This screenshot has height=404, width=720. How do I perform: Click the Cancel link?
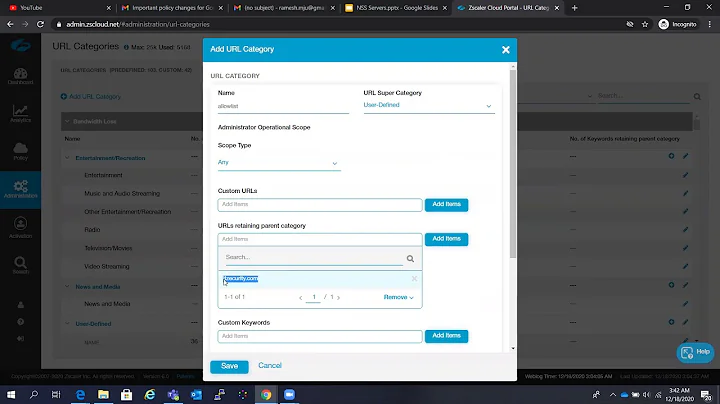click(x=270, y=365)
